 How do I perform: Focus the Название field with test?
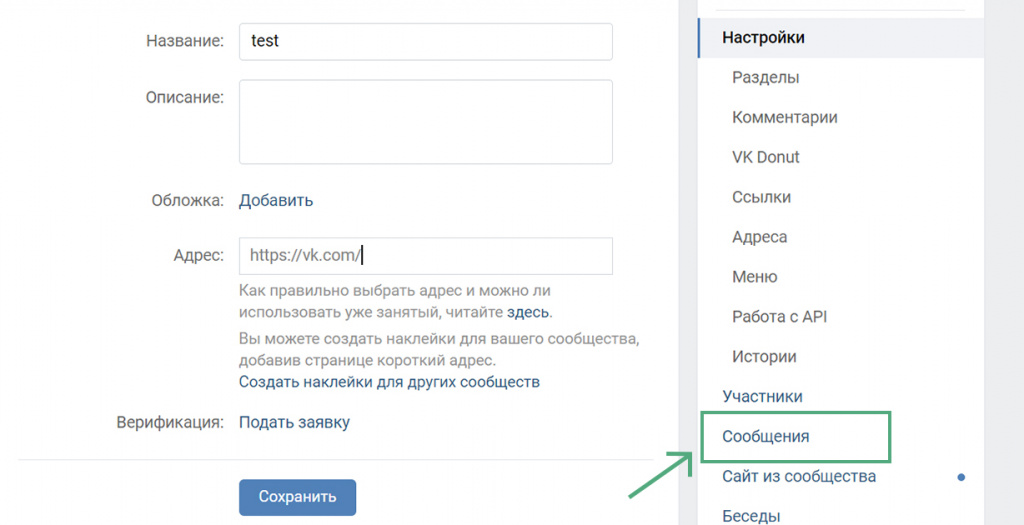tap(426, 42)
